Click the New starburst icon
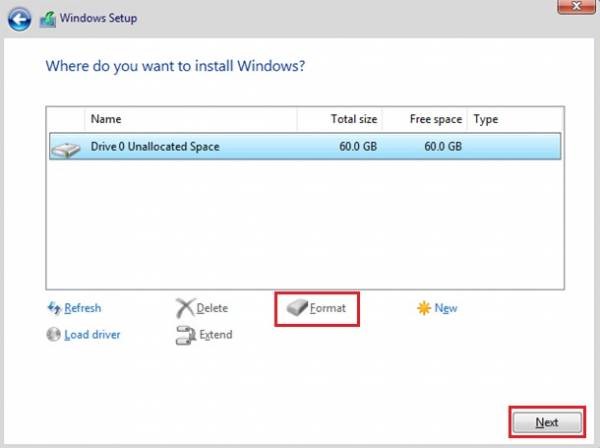This screenshot has height=448, width=600. click(x=424, y=308)
